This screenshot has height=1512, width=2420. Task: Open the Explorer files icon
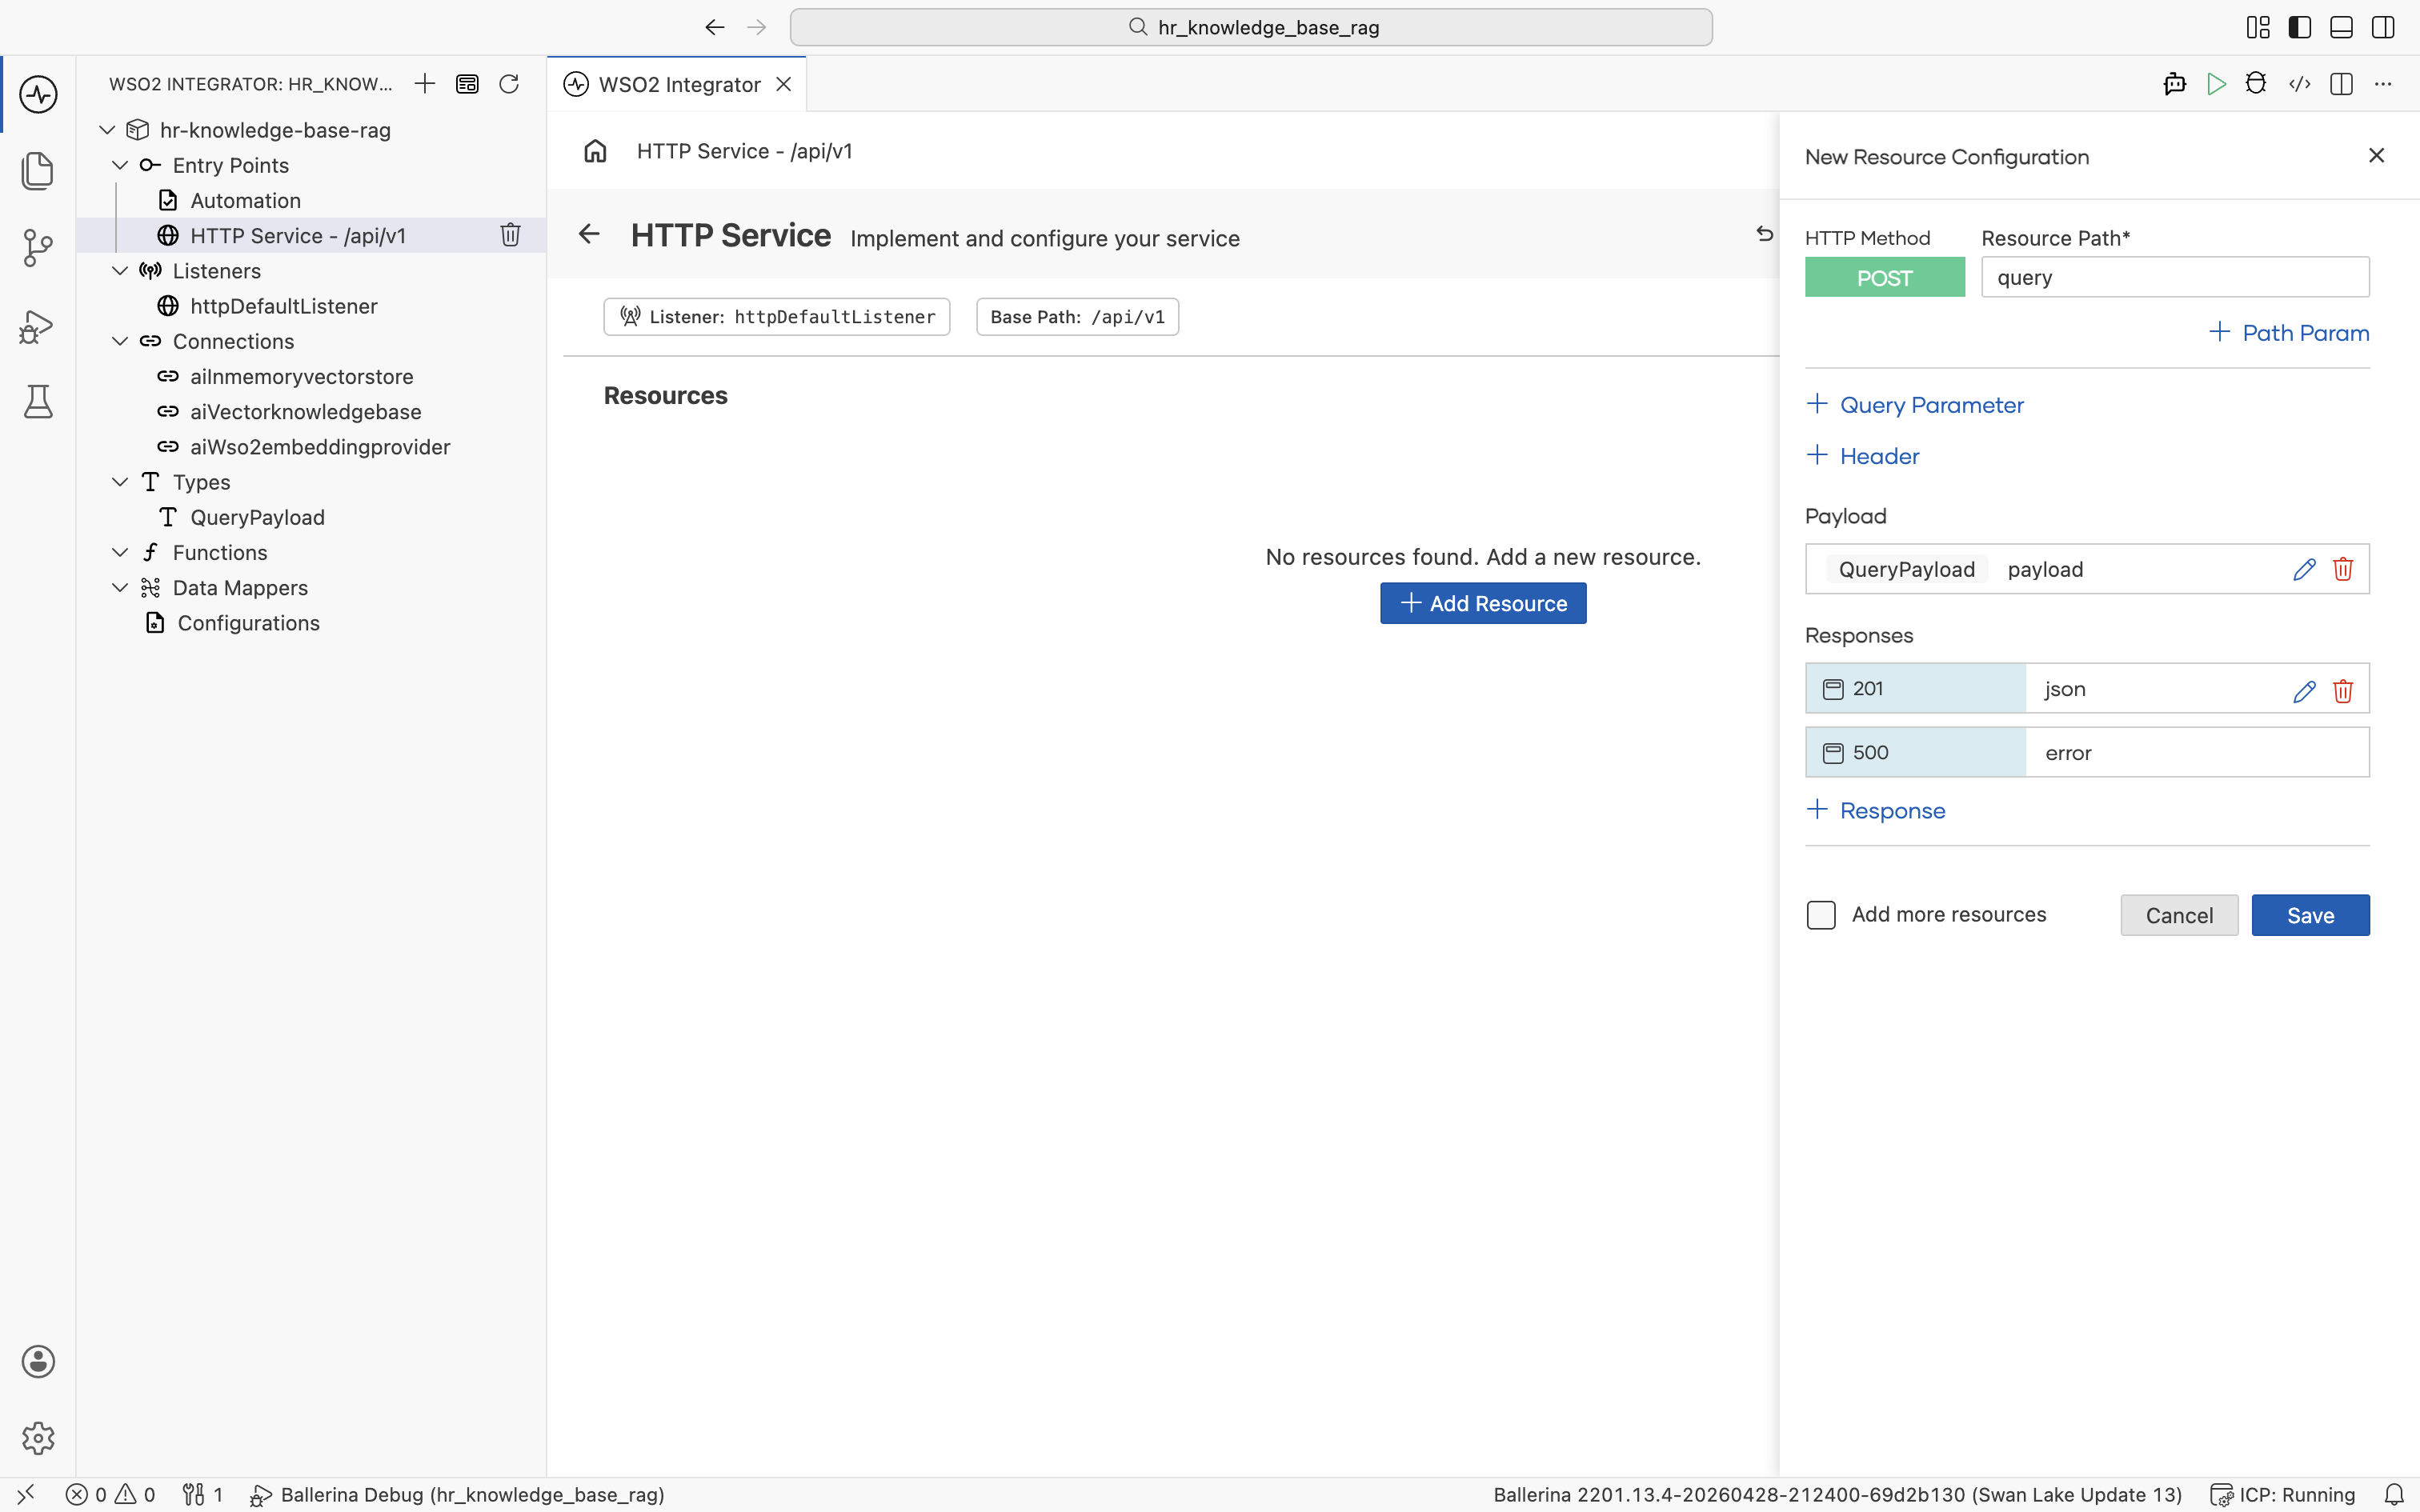(x=38, y=171)
